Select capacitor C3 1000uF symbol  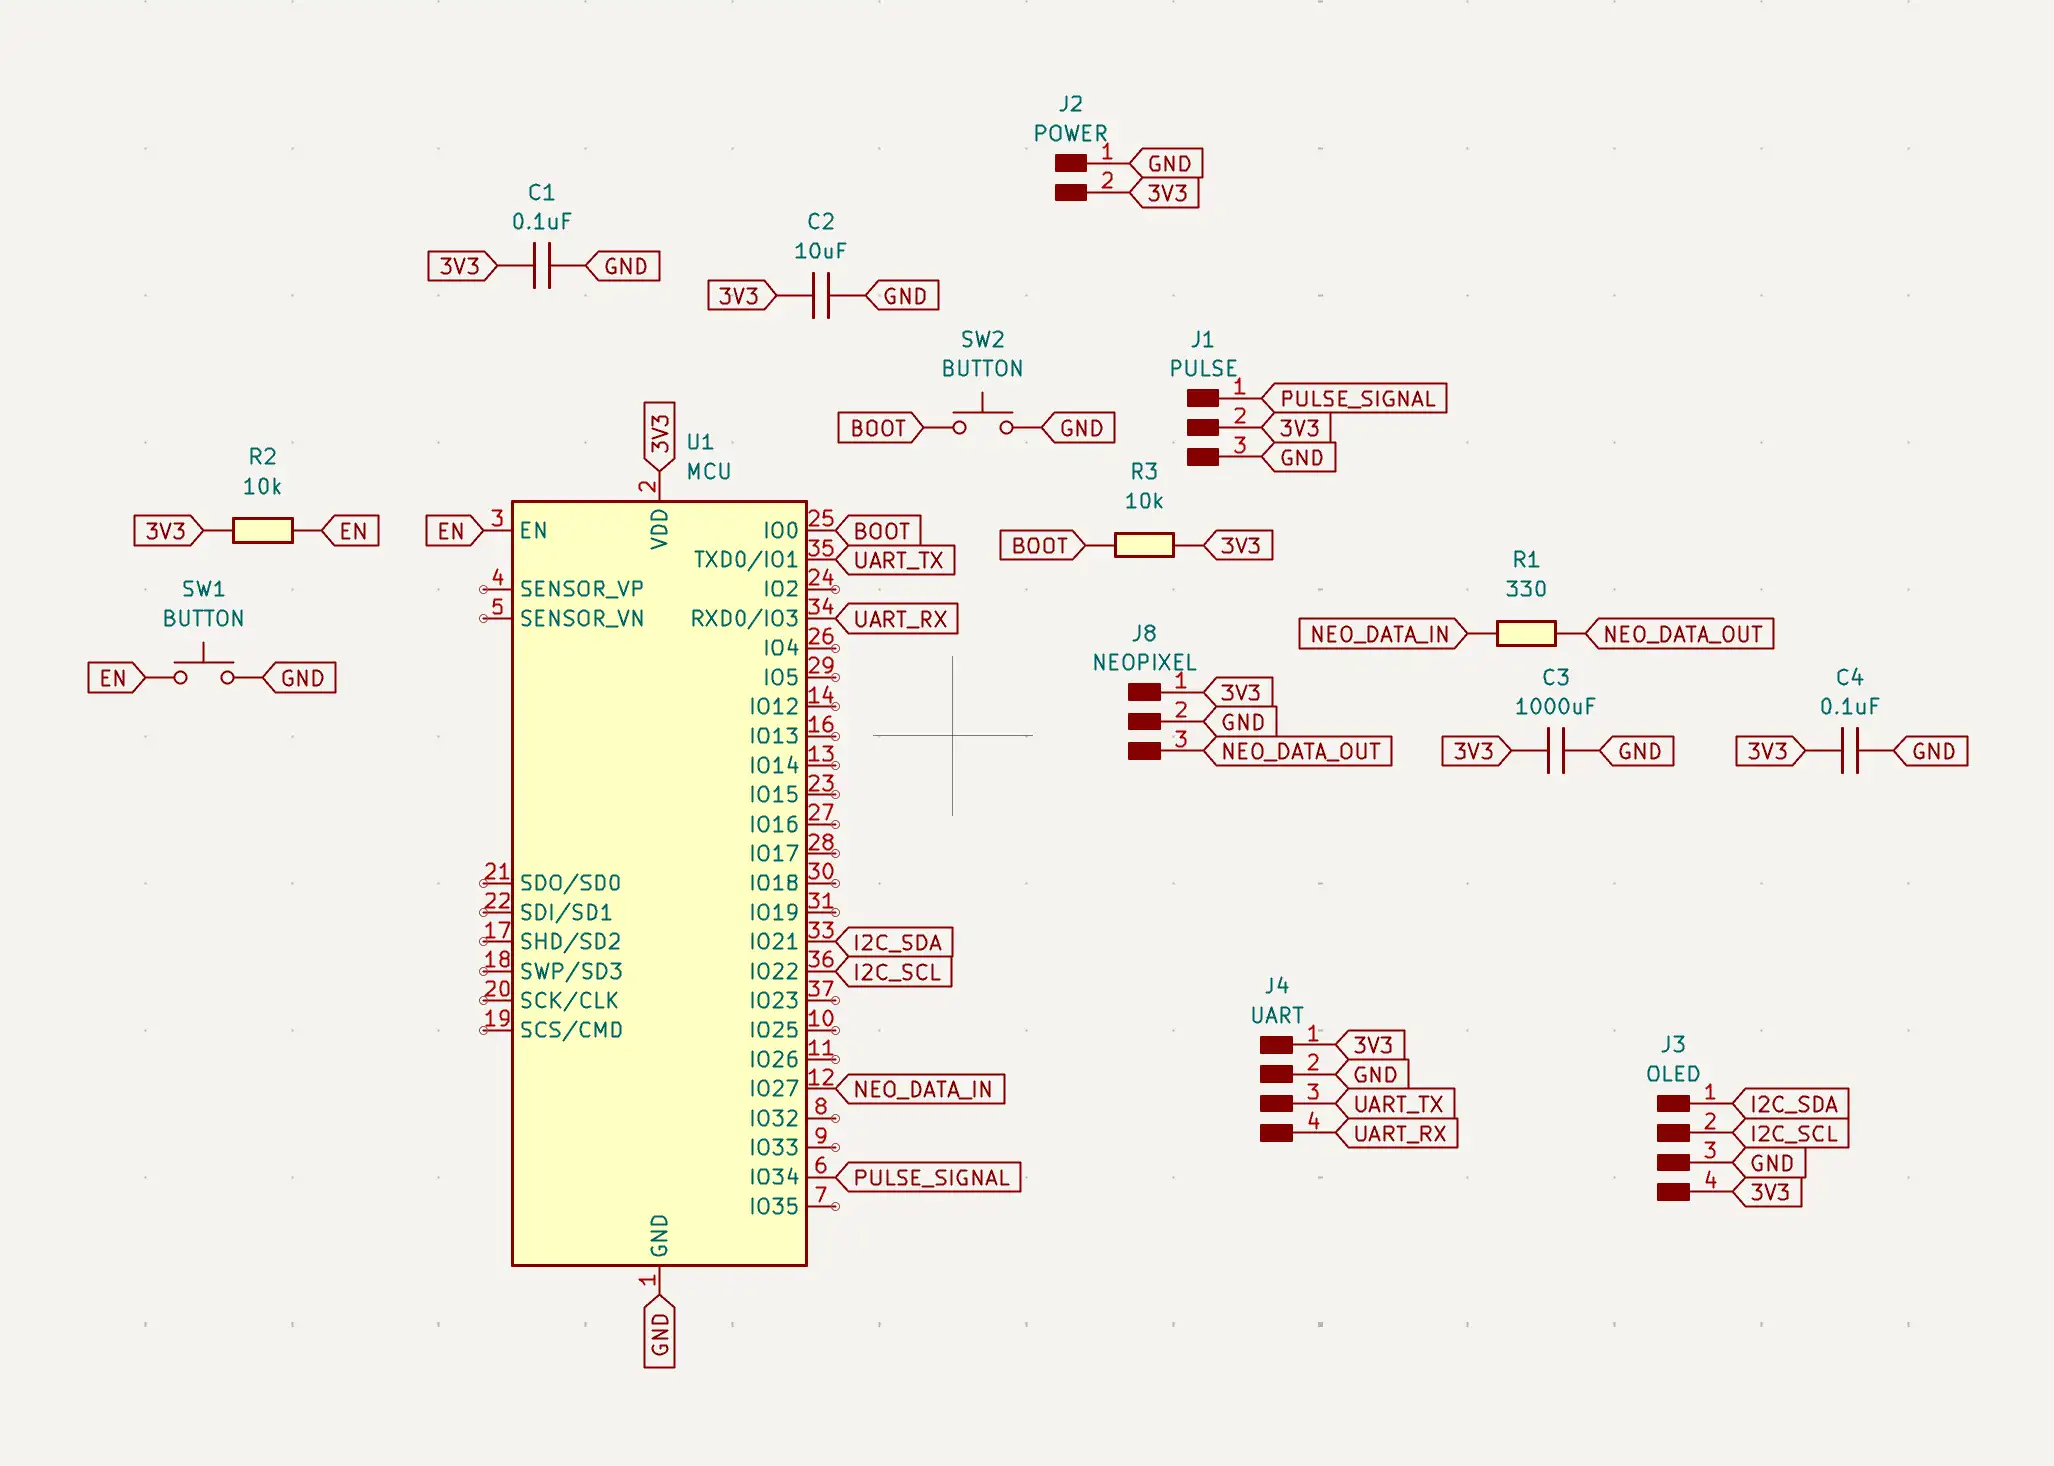[x=1555, y=751]
